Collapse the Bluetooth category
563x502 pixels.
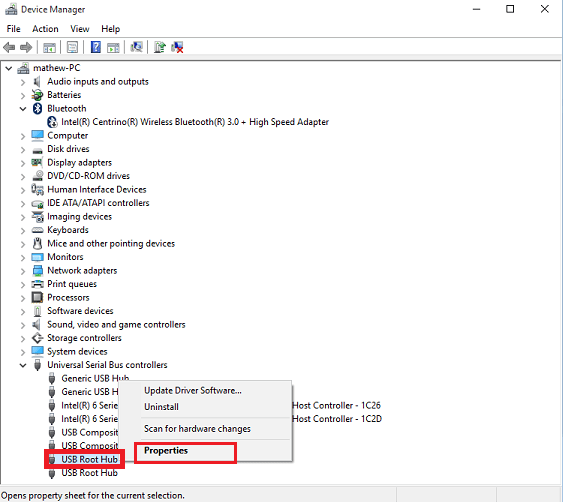click(x=23, y=108)
